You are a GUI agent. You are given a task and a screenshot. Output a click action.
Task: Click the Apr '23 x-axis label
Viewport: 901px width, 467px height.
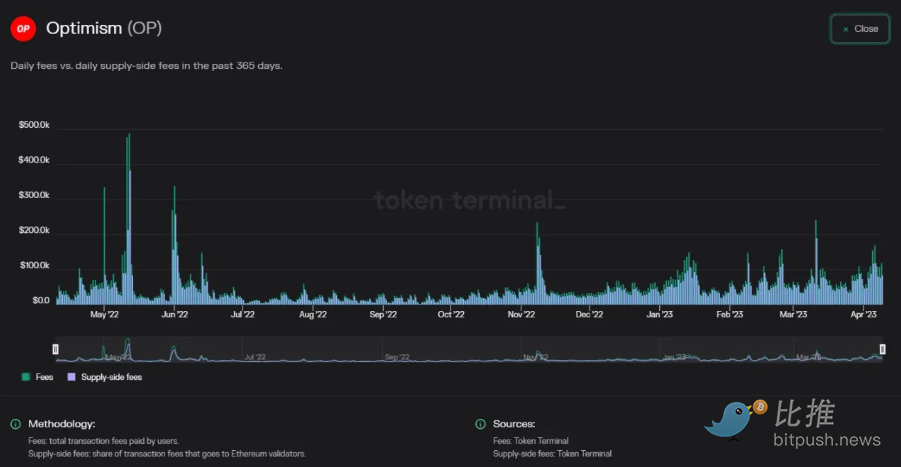point(864,314)
